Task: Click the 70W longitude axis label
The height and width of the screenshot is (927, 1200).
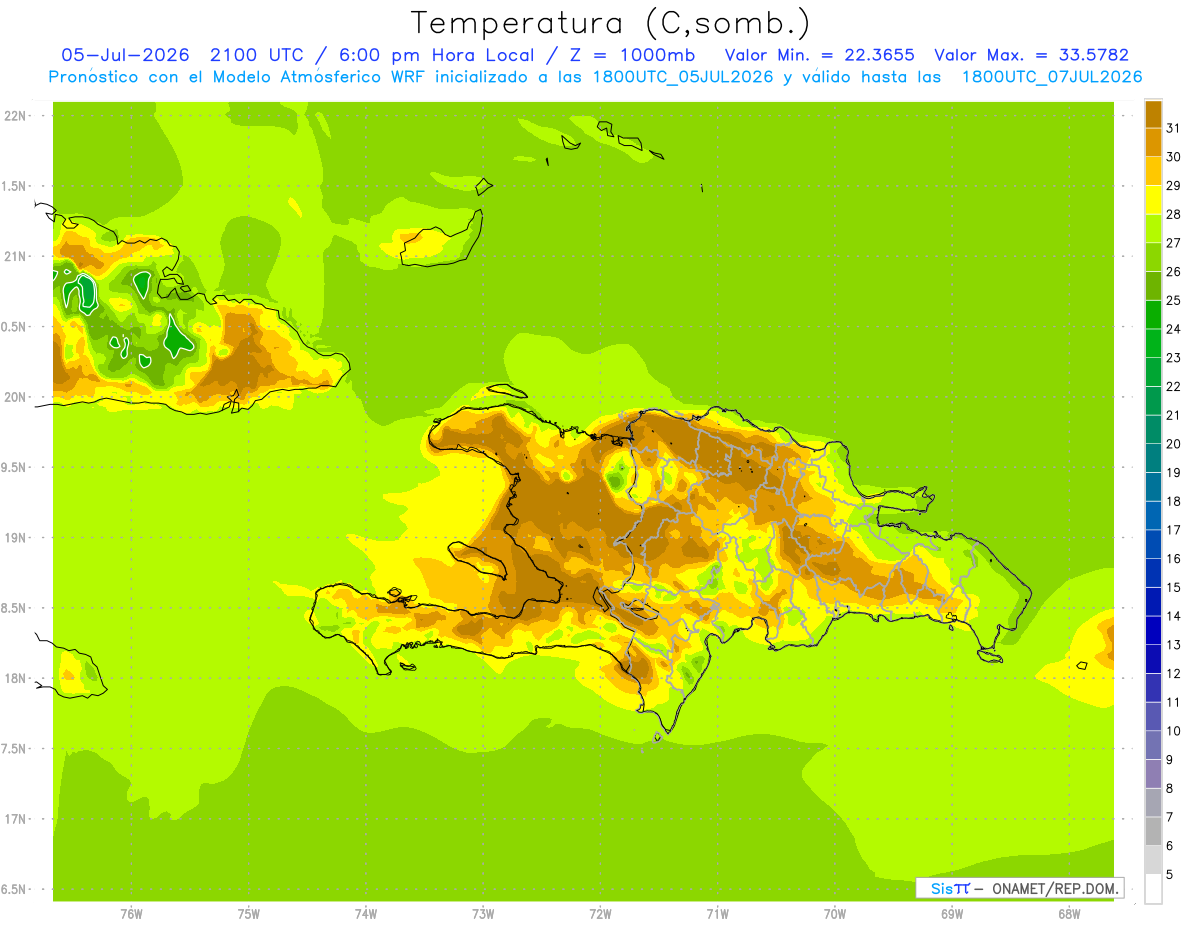Action: 835,913
